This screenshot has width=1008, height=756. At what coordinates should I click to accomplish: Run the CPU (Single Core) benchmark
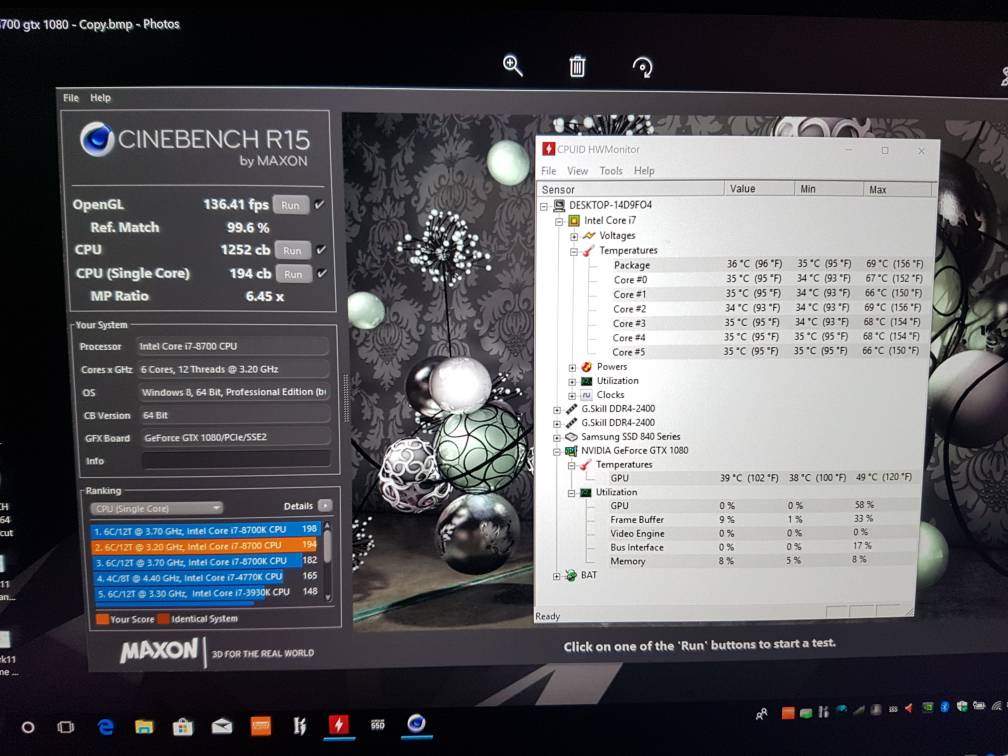[x=294, y=274]
